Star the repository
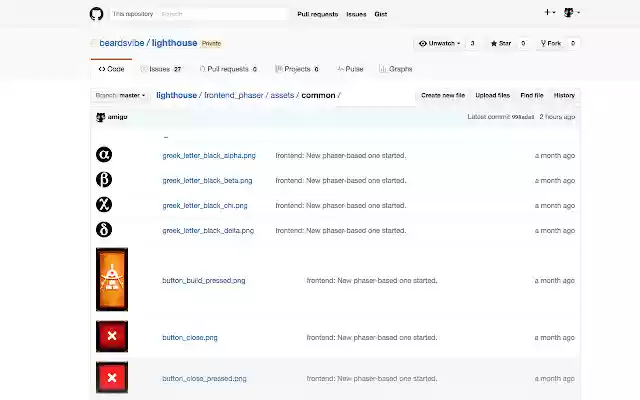This screenshot has height=400, width=640. pos(501,43)
